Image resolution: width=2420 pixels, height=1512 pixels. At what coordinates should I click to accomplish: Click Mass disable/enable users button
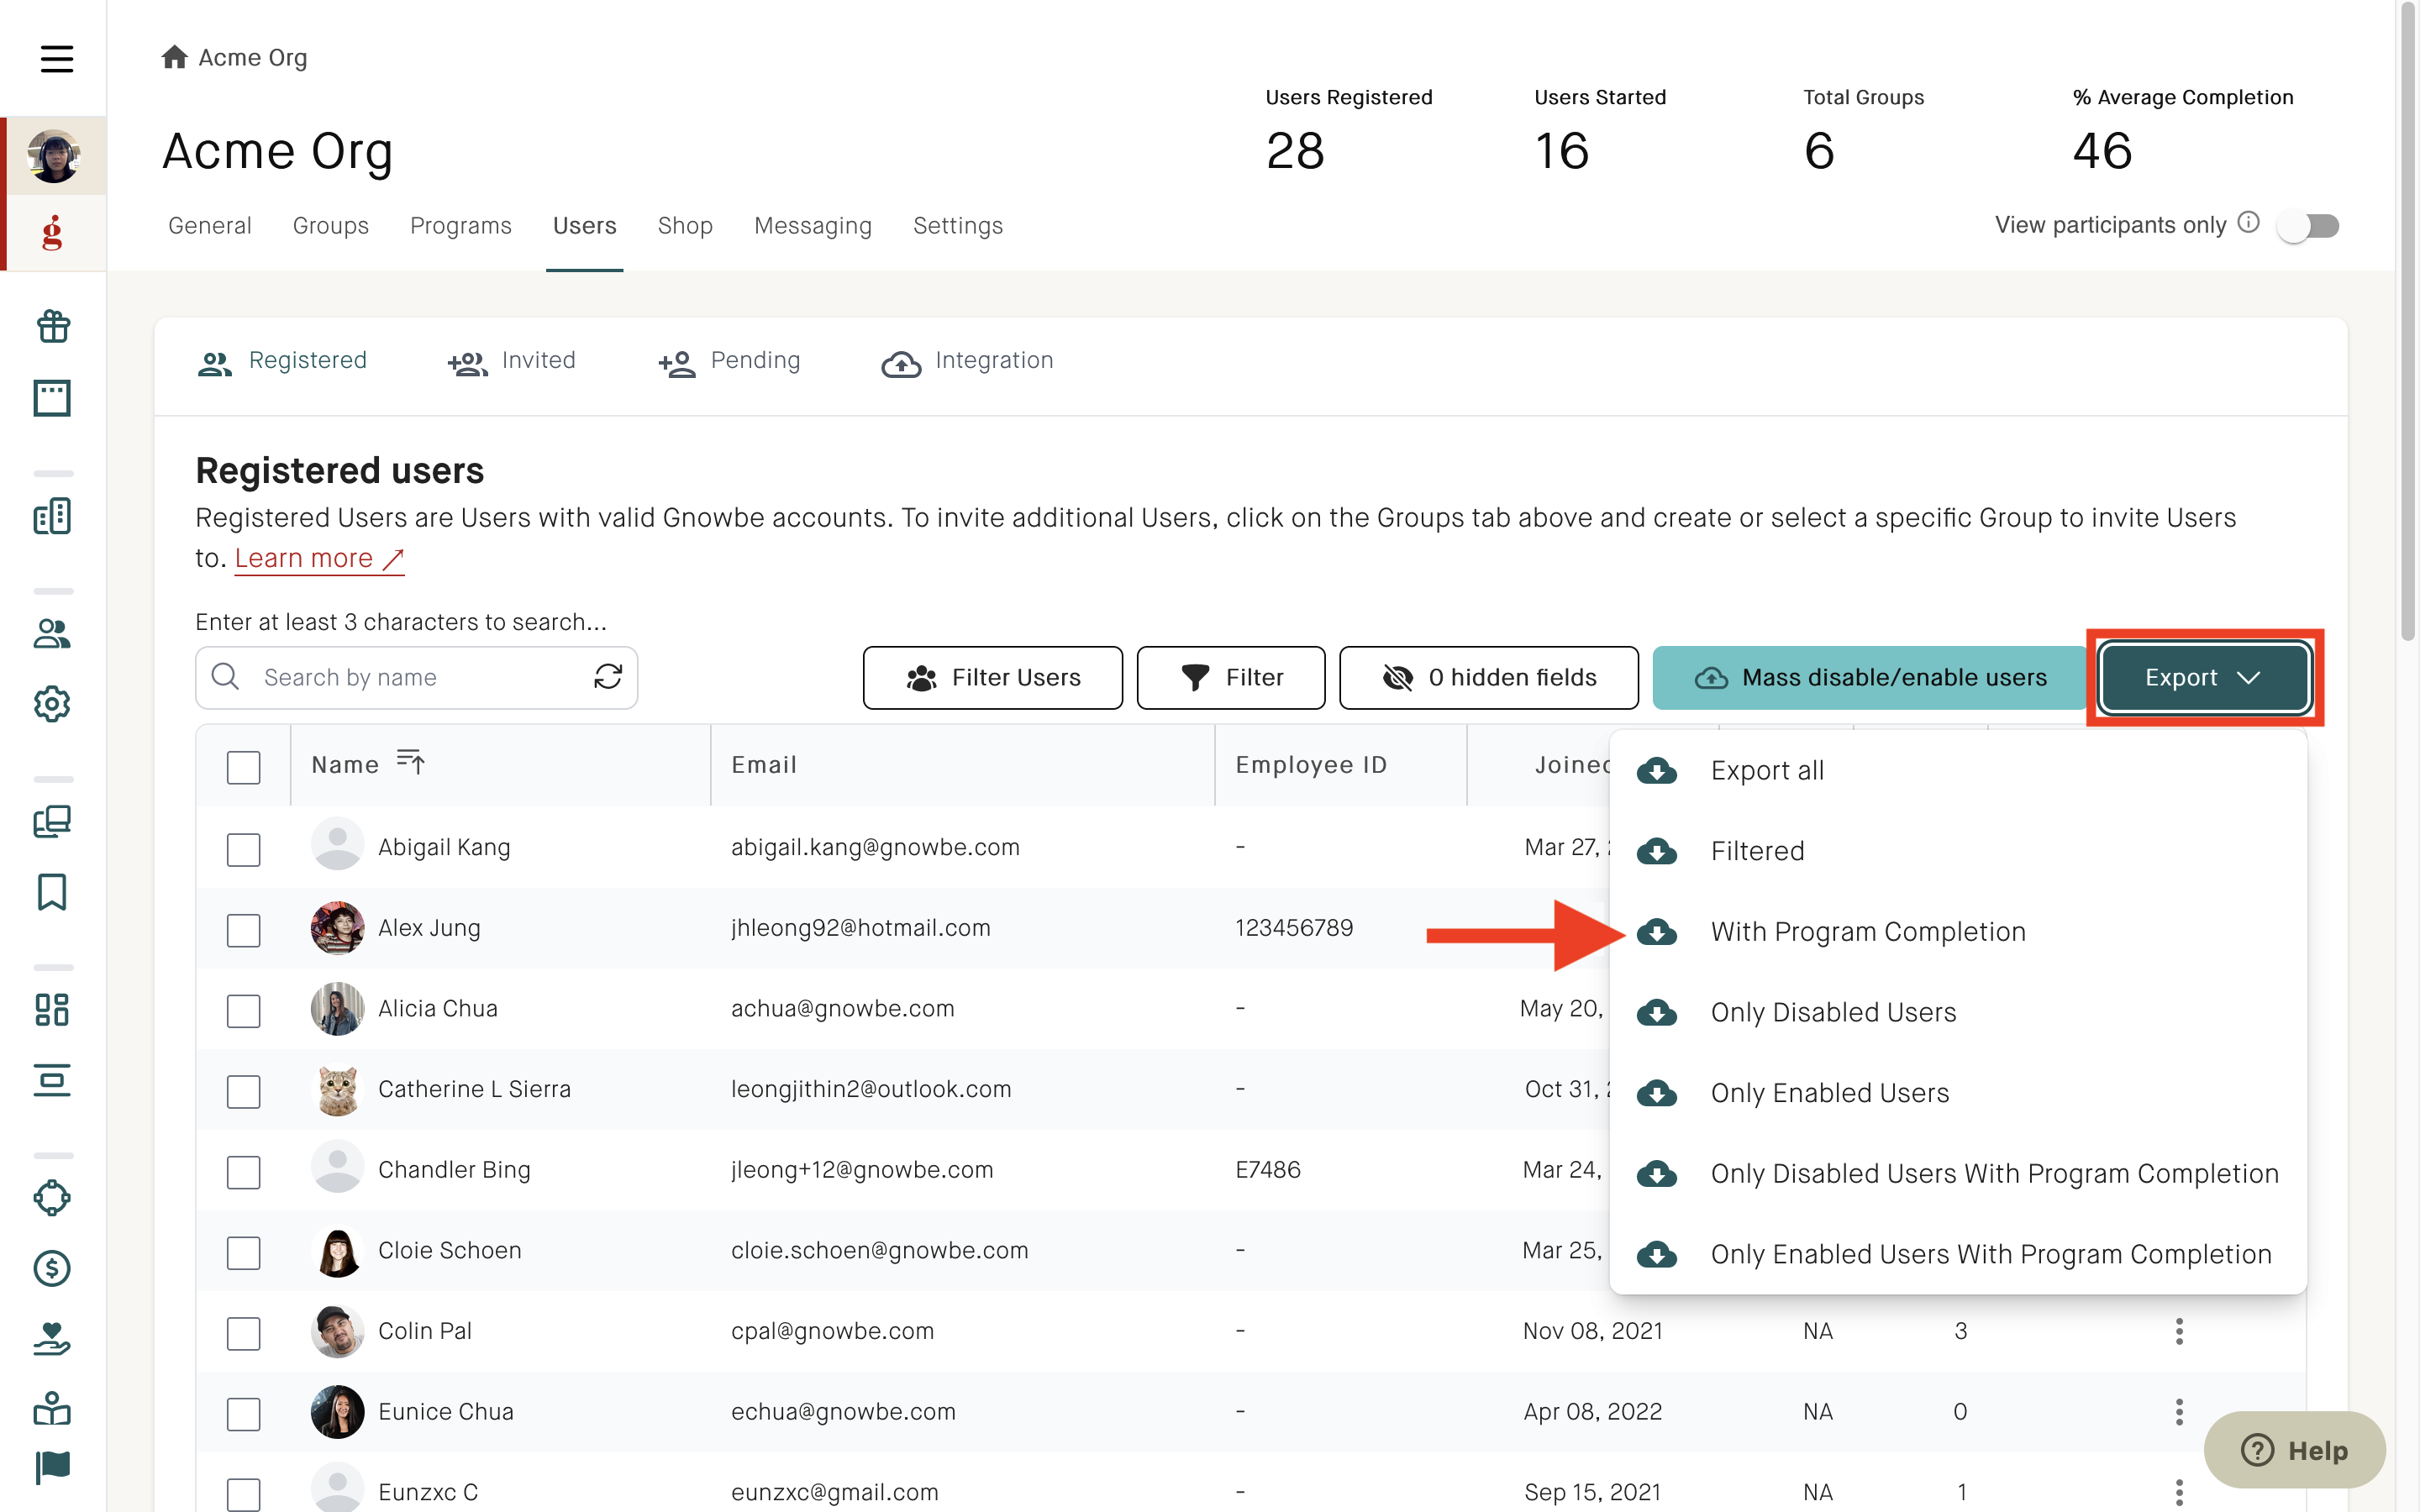(1870, 677)
